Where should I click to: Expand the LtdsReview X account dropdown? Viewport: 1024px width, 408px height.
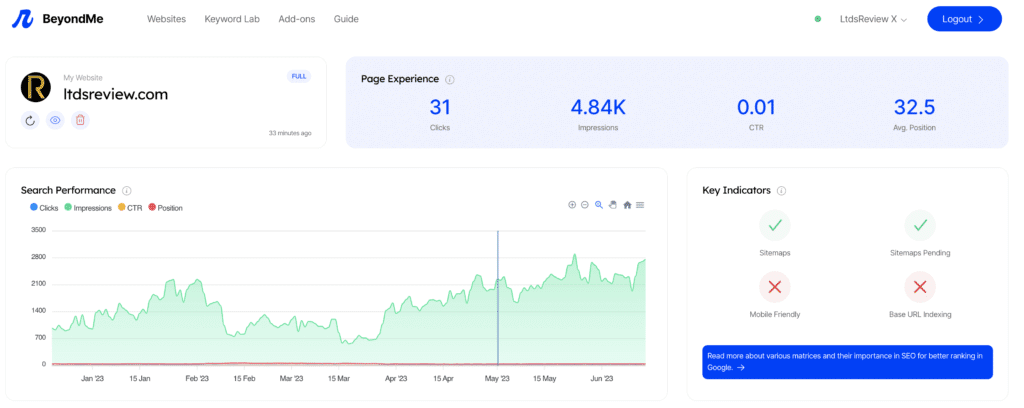873,19
